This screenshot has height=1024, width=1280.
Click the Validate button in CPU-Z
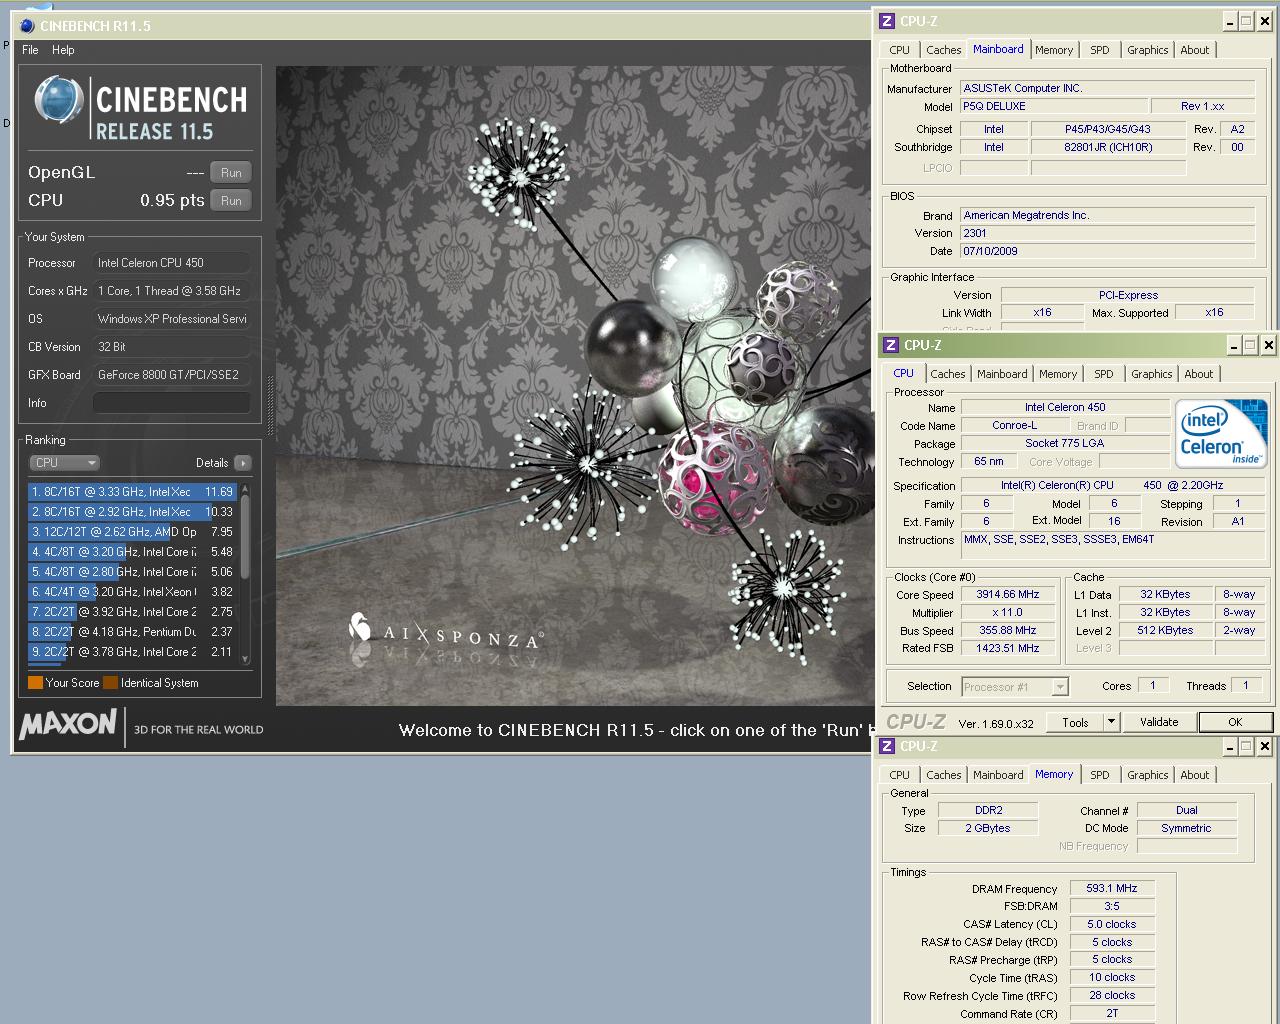[1159, 722]
